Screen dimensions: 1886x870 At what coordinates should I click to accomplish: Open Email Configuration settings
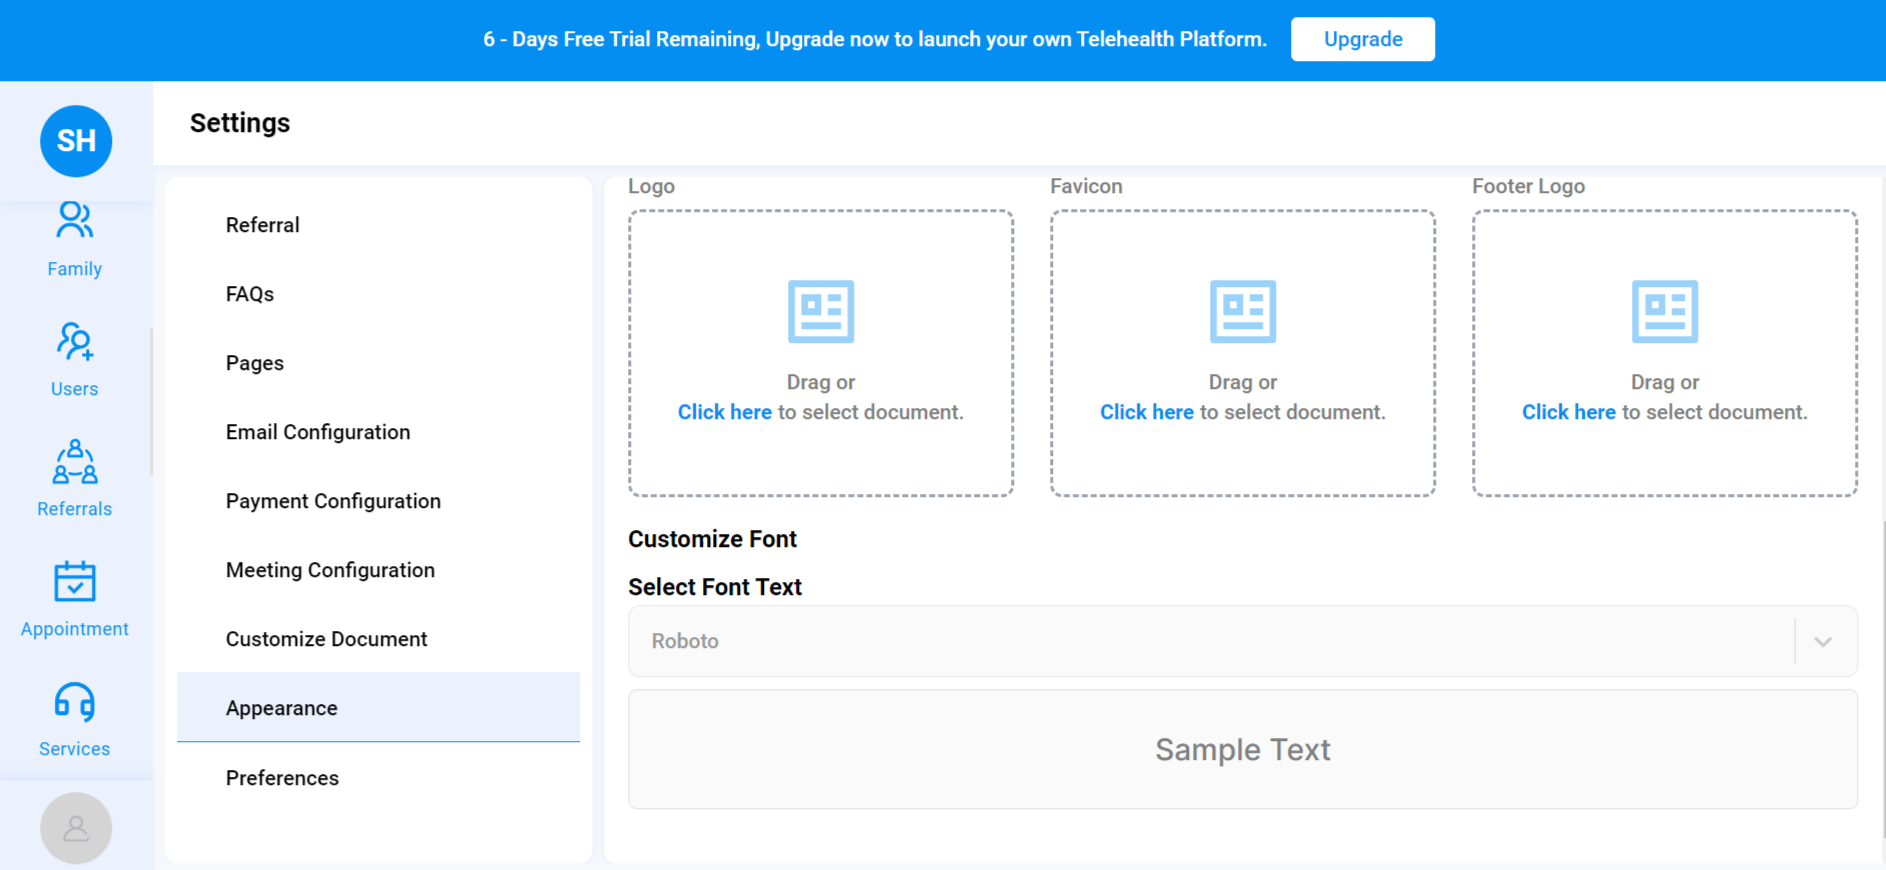click(318, 432)
